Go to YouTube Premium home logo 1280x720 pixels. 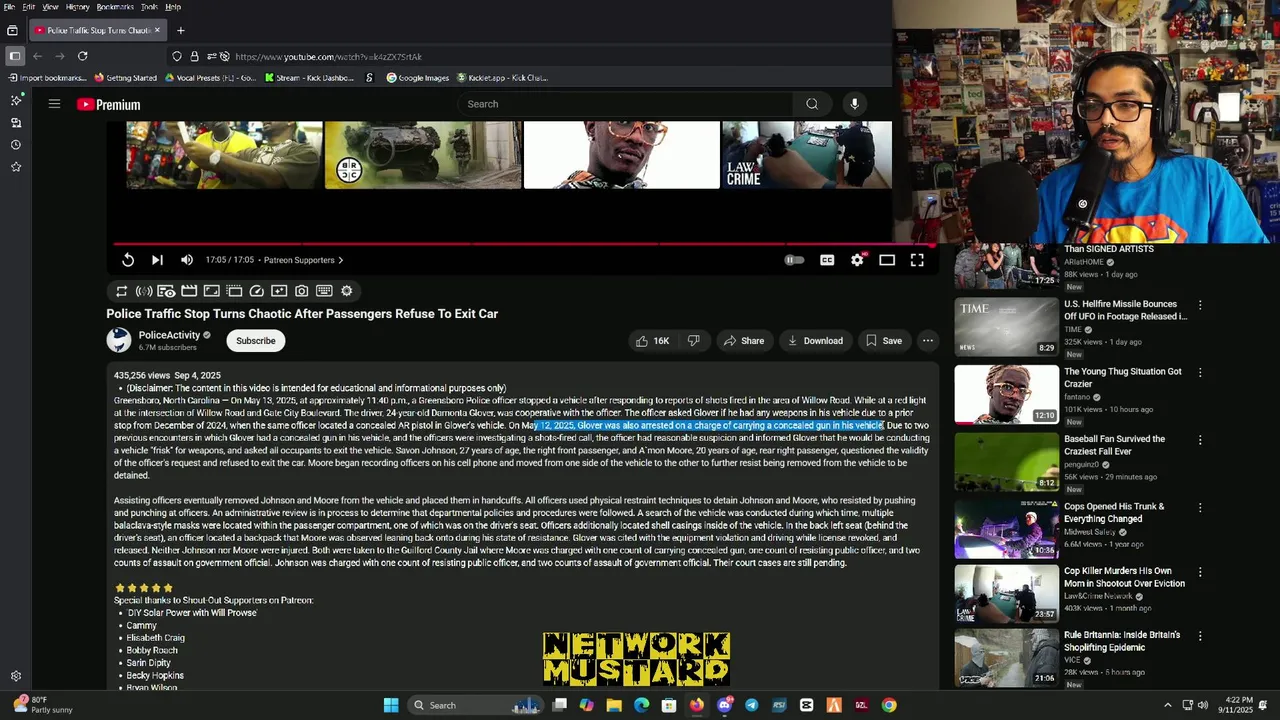coord(109,104)
